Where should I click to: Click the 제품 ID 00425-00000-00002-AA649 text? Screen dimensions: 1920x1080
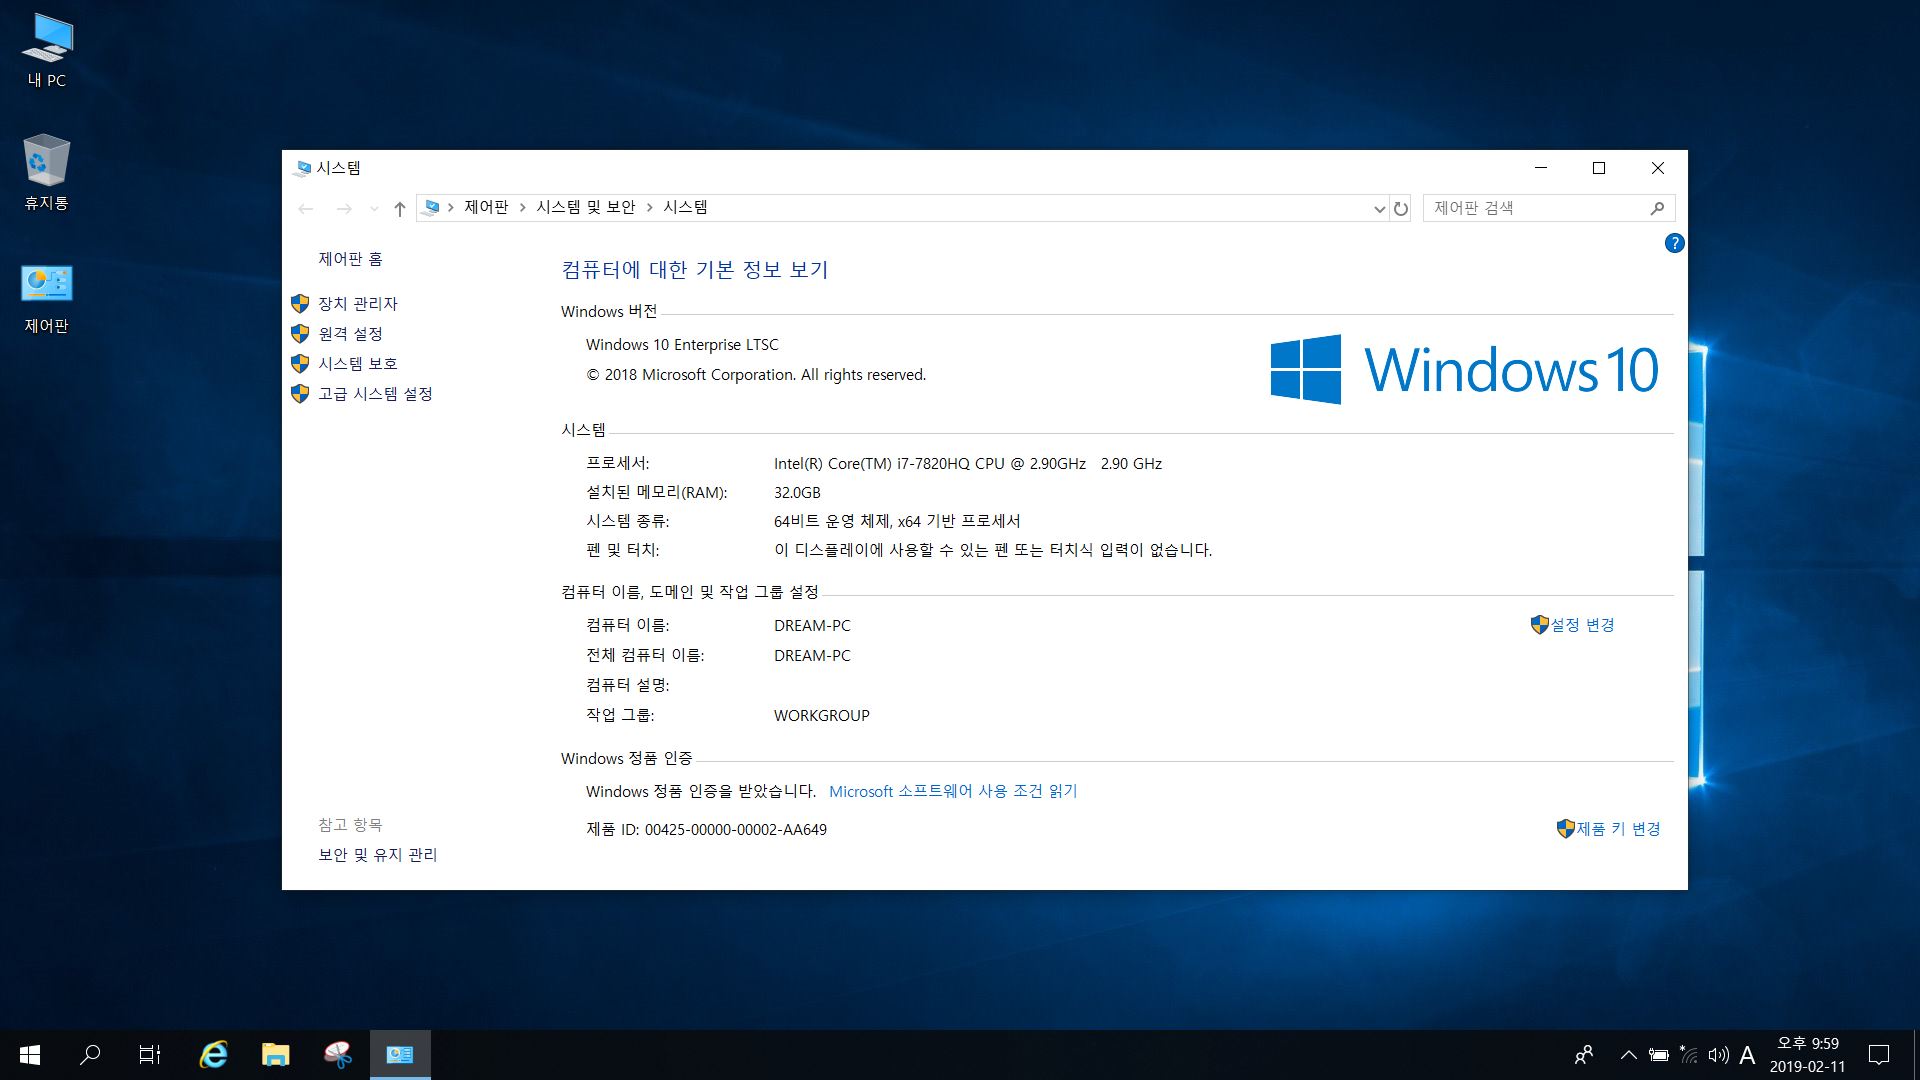[x=706, y=829]
